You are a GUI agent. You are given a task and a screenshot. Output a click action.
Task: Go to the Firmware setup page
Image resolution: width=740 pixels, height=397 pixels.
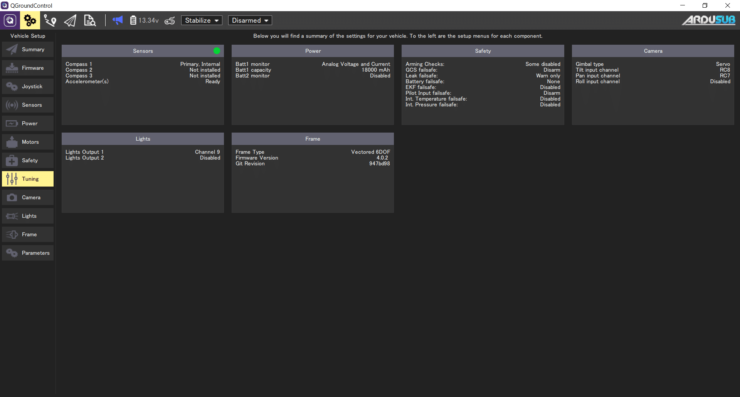(28, 68)
